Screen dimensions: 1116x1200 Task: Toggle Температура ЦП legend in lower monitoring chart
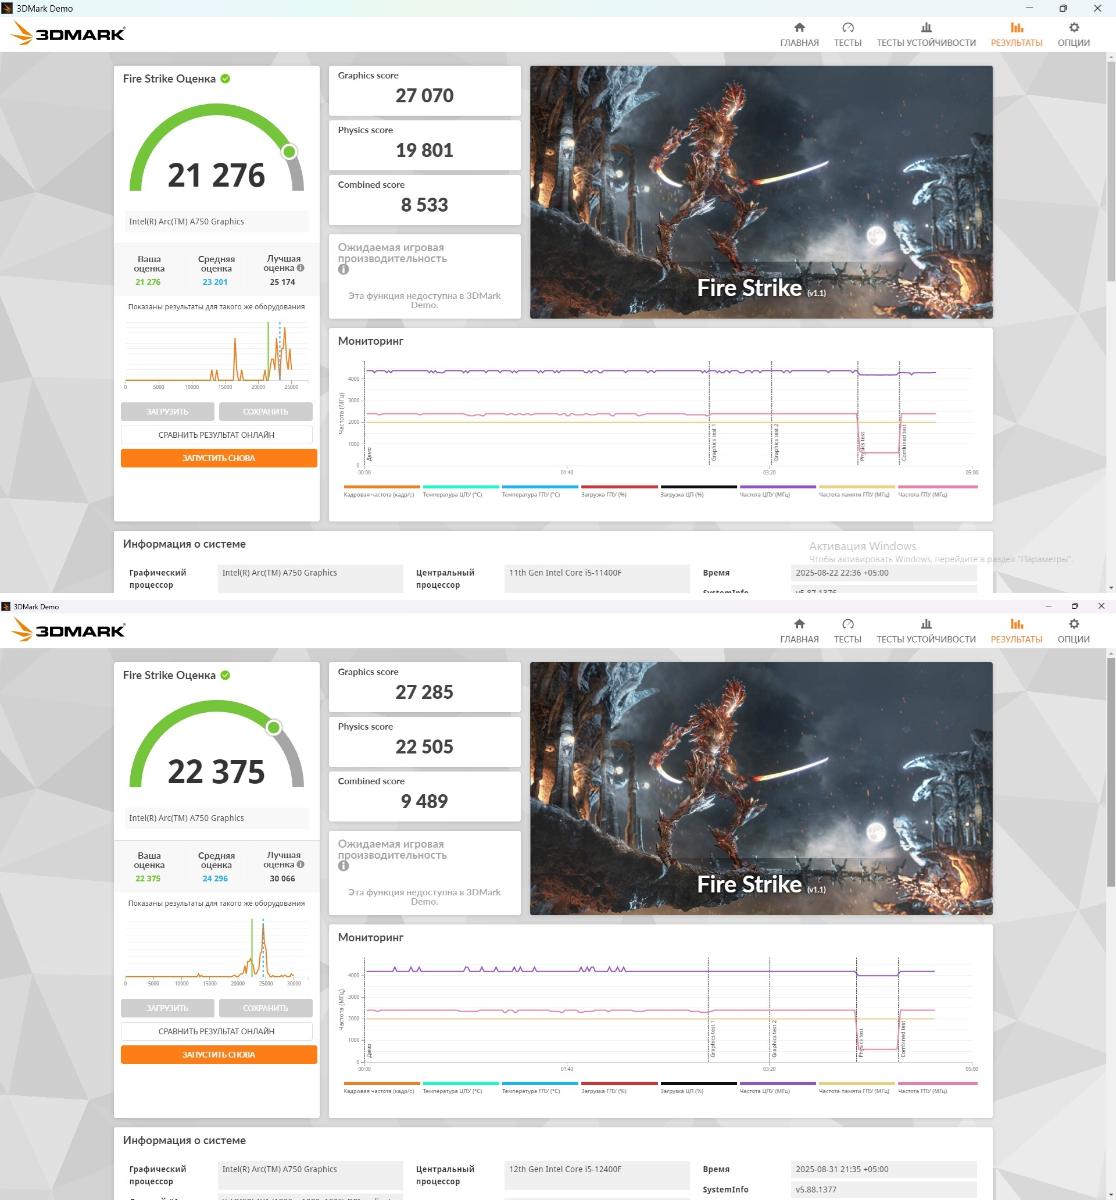click(x=461, y=1087)
